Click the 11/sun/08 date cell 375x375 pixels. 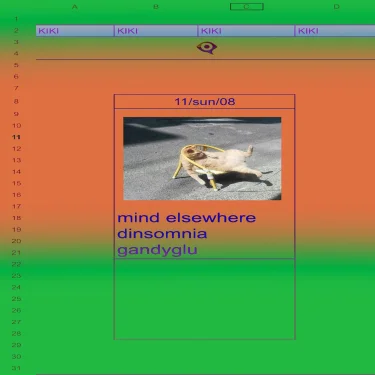point(205,102)
